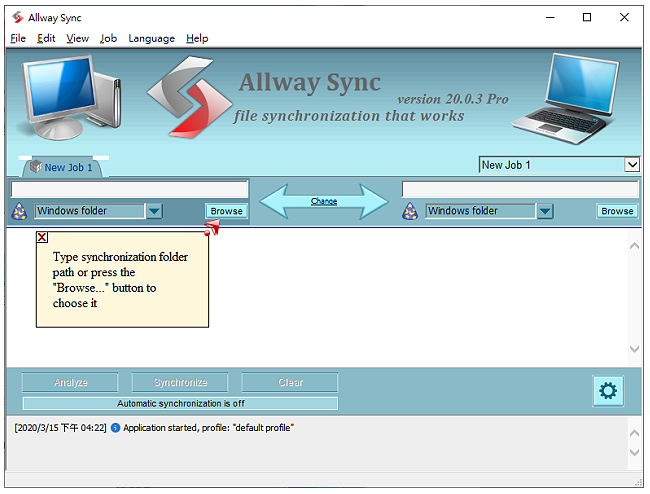Screen dimensions: 650x494
Task: Expand the right Windows folder dropdown arrow
Action: 545,211
